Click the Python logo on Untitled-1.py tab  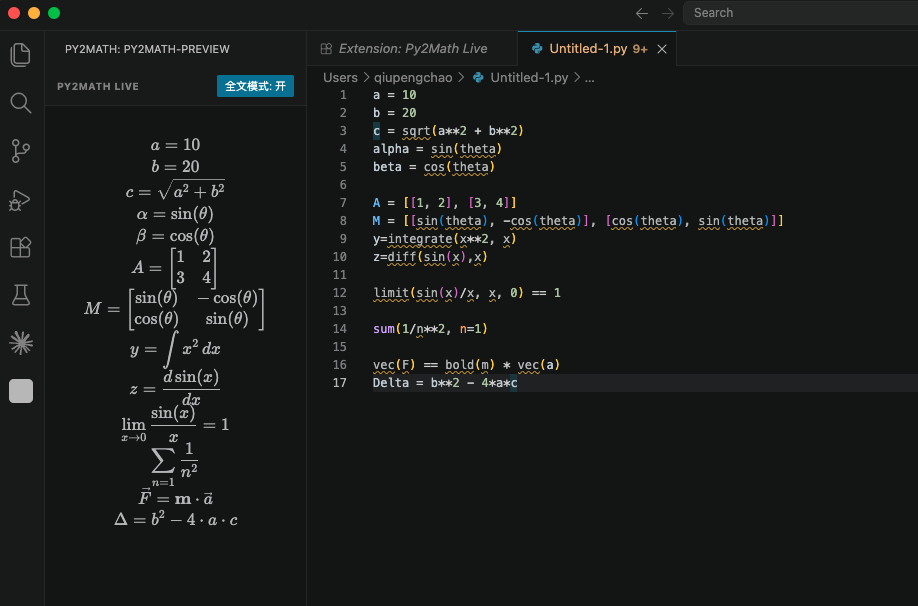pos(534,47)
